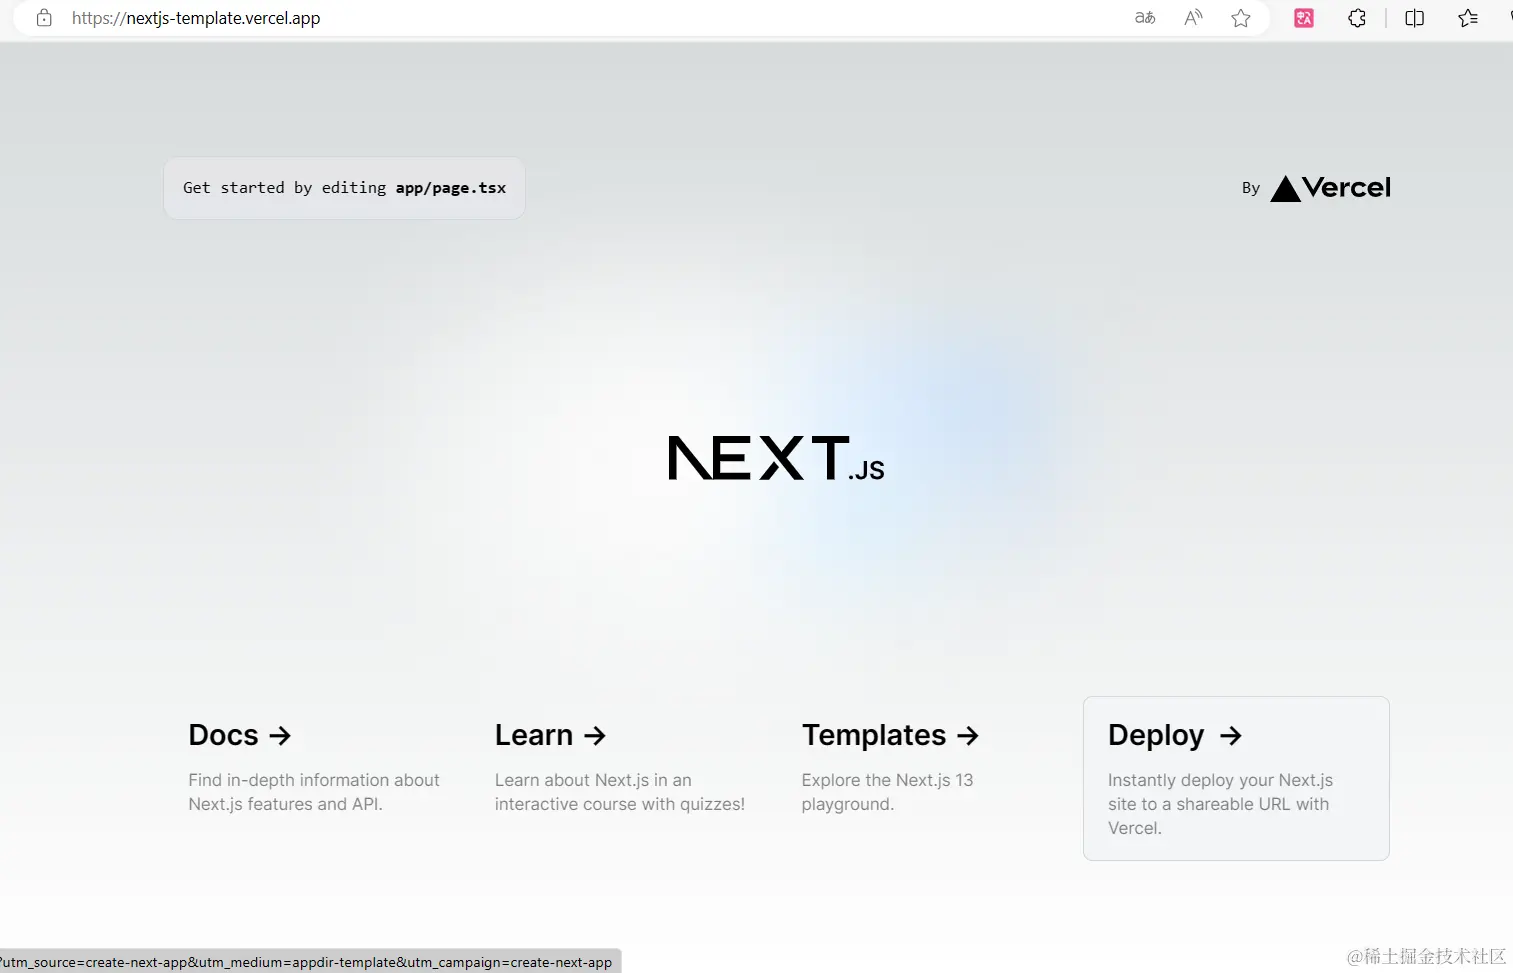Click the arrow next to Docs
The width and height of the screenshot is (1513, 973).
(x=281, y=736)
